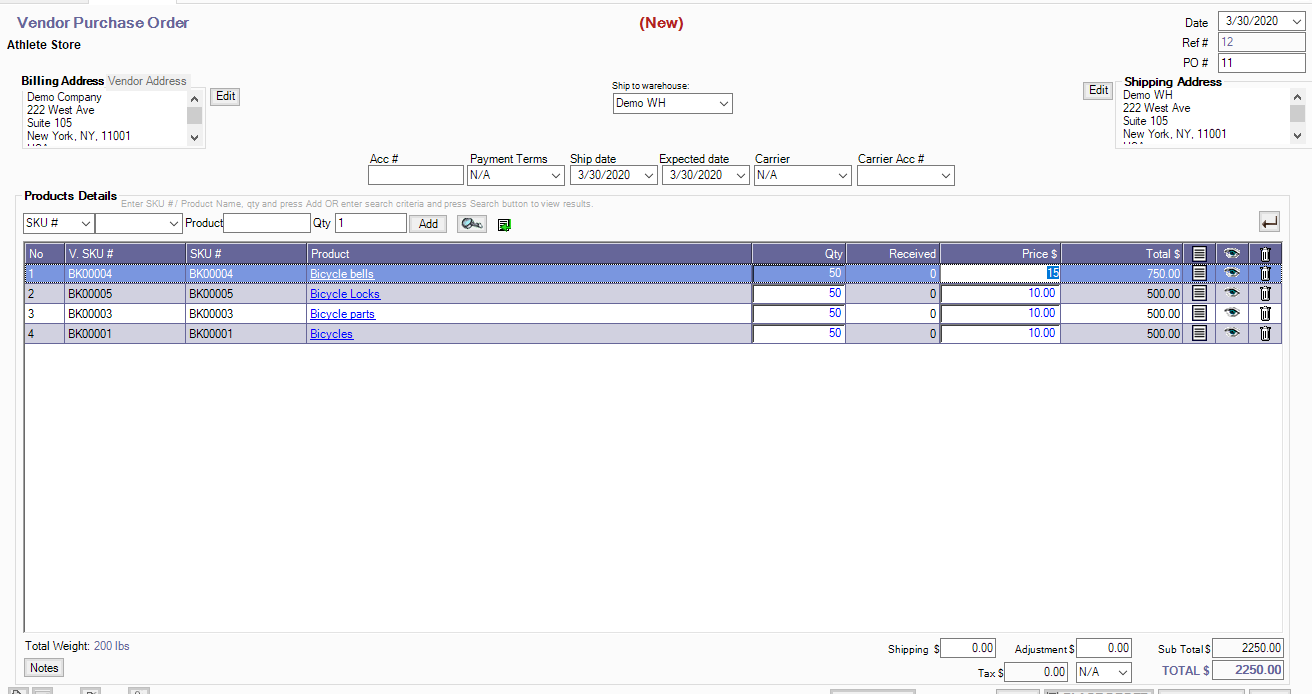Open the Bicycle Locks product link
The width and height of the screenshot is (1312, 694).
tap(344, 294)
